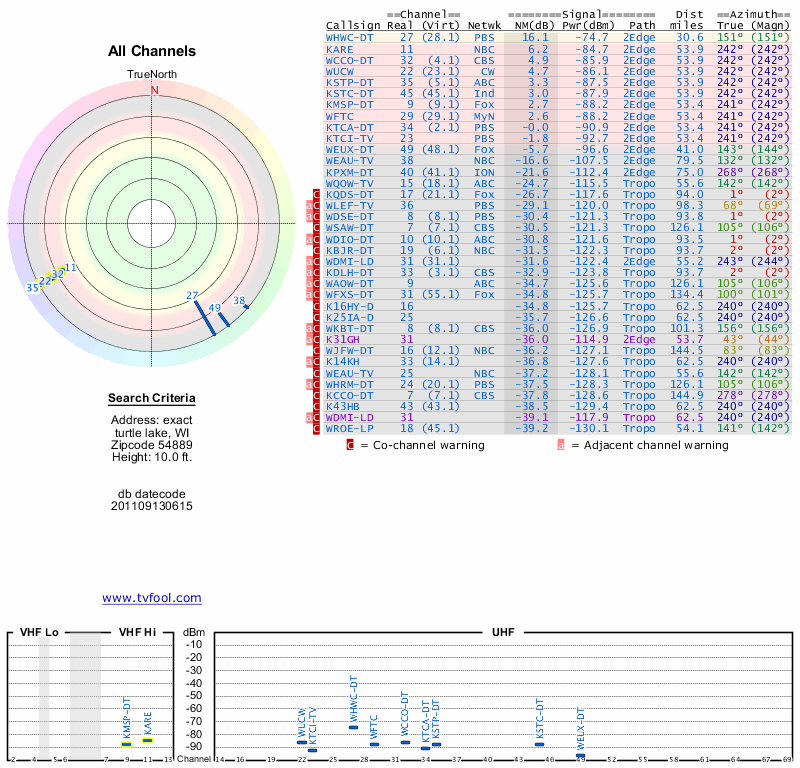Click the WROE-LP callsign in last row
This screenshot has height=768, width=800.
click(350, 428)
